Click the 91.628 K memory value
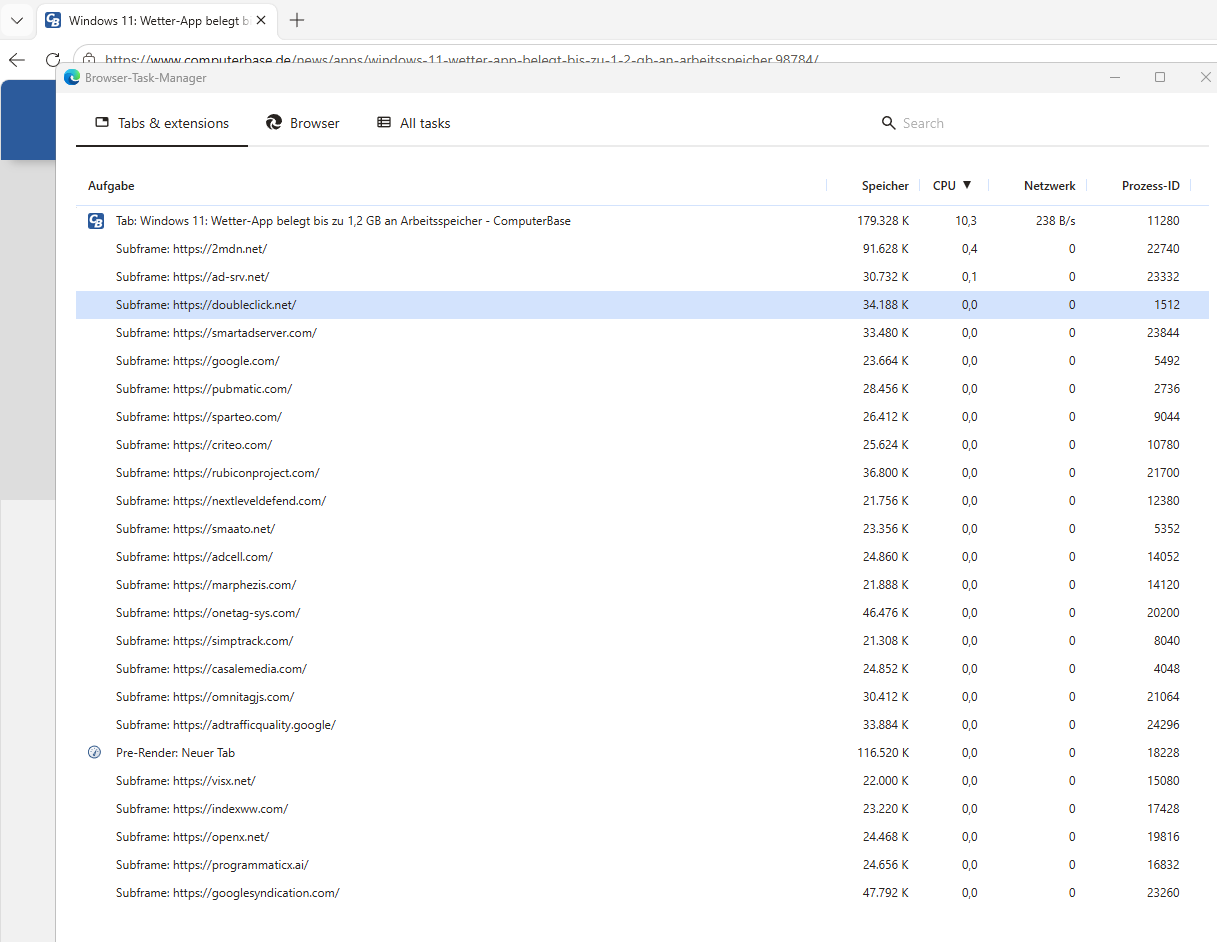Viewport: 1217px width, 942px height. 886,249
